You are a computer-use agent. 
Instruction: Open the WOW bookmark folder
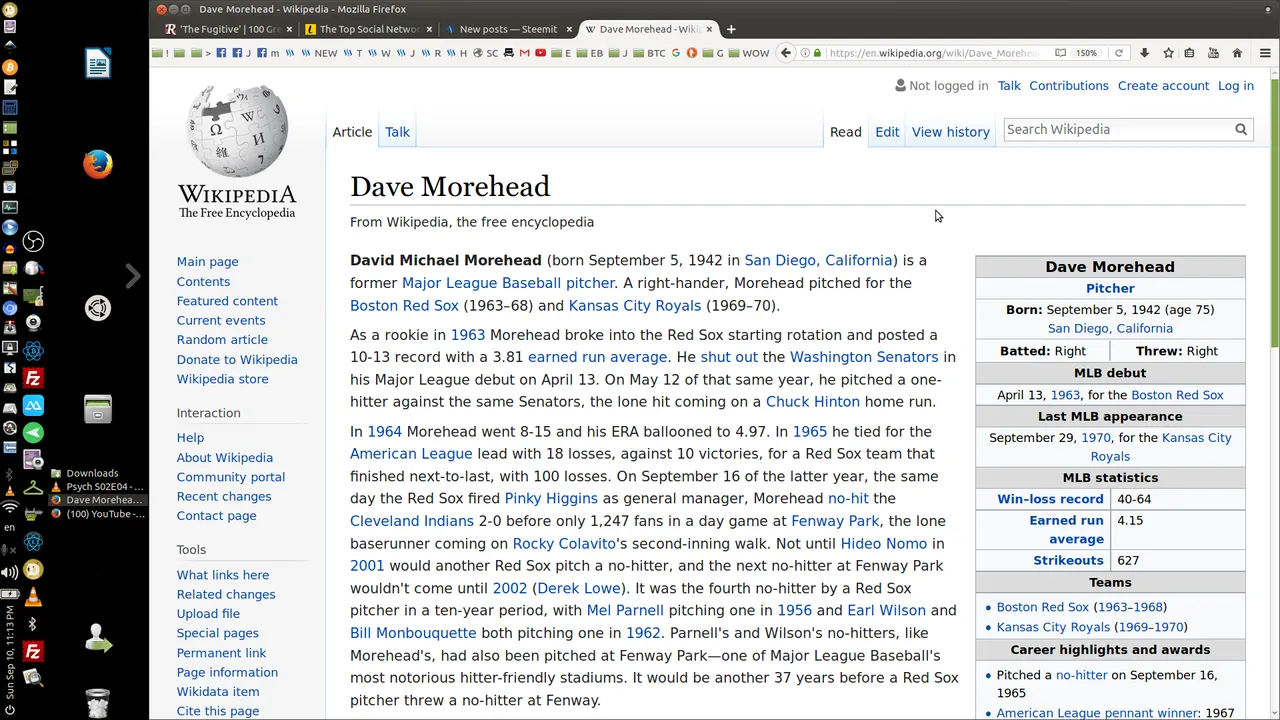pyautogui.click(x=750, y=53)
